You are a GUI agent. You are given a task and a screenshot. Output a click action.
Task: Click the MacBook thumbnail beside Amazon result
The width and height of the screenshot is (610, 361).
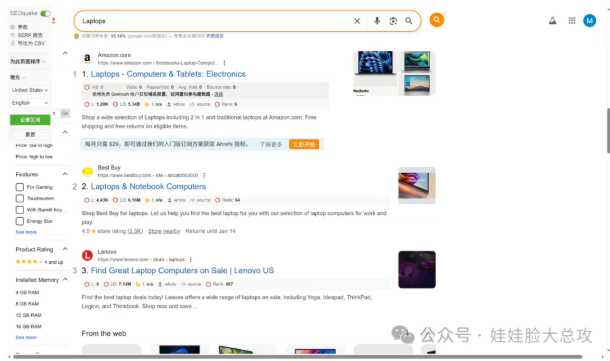(x=375, y=73)
